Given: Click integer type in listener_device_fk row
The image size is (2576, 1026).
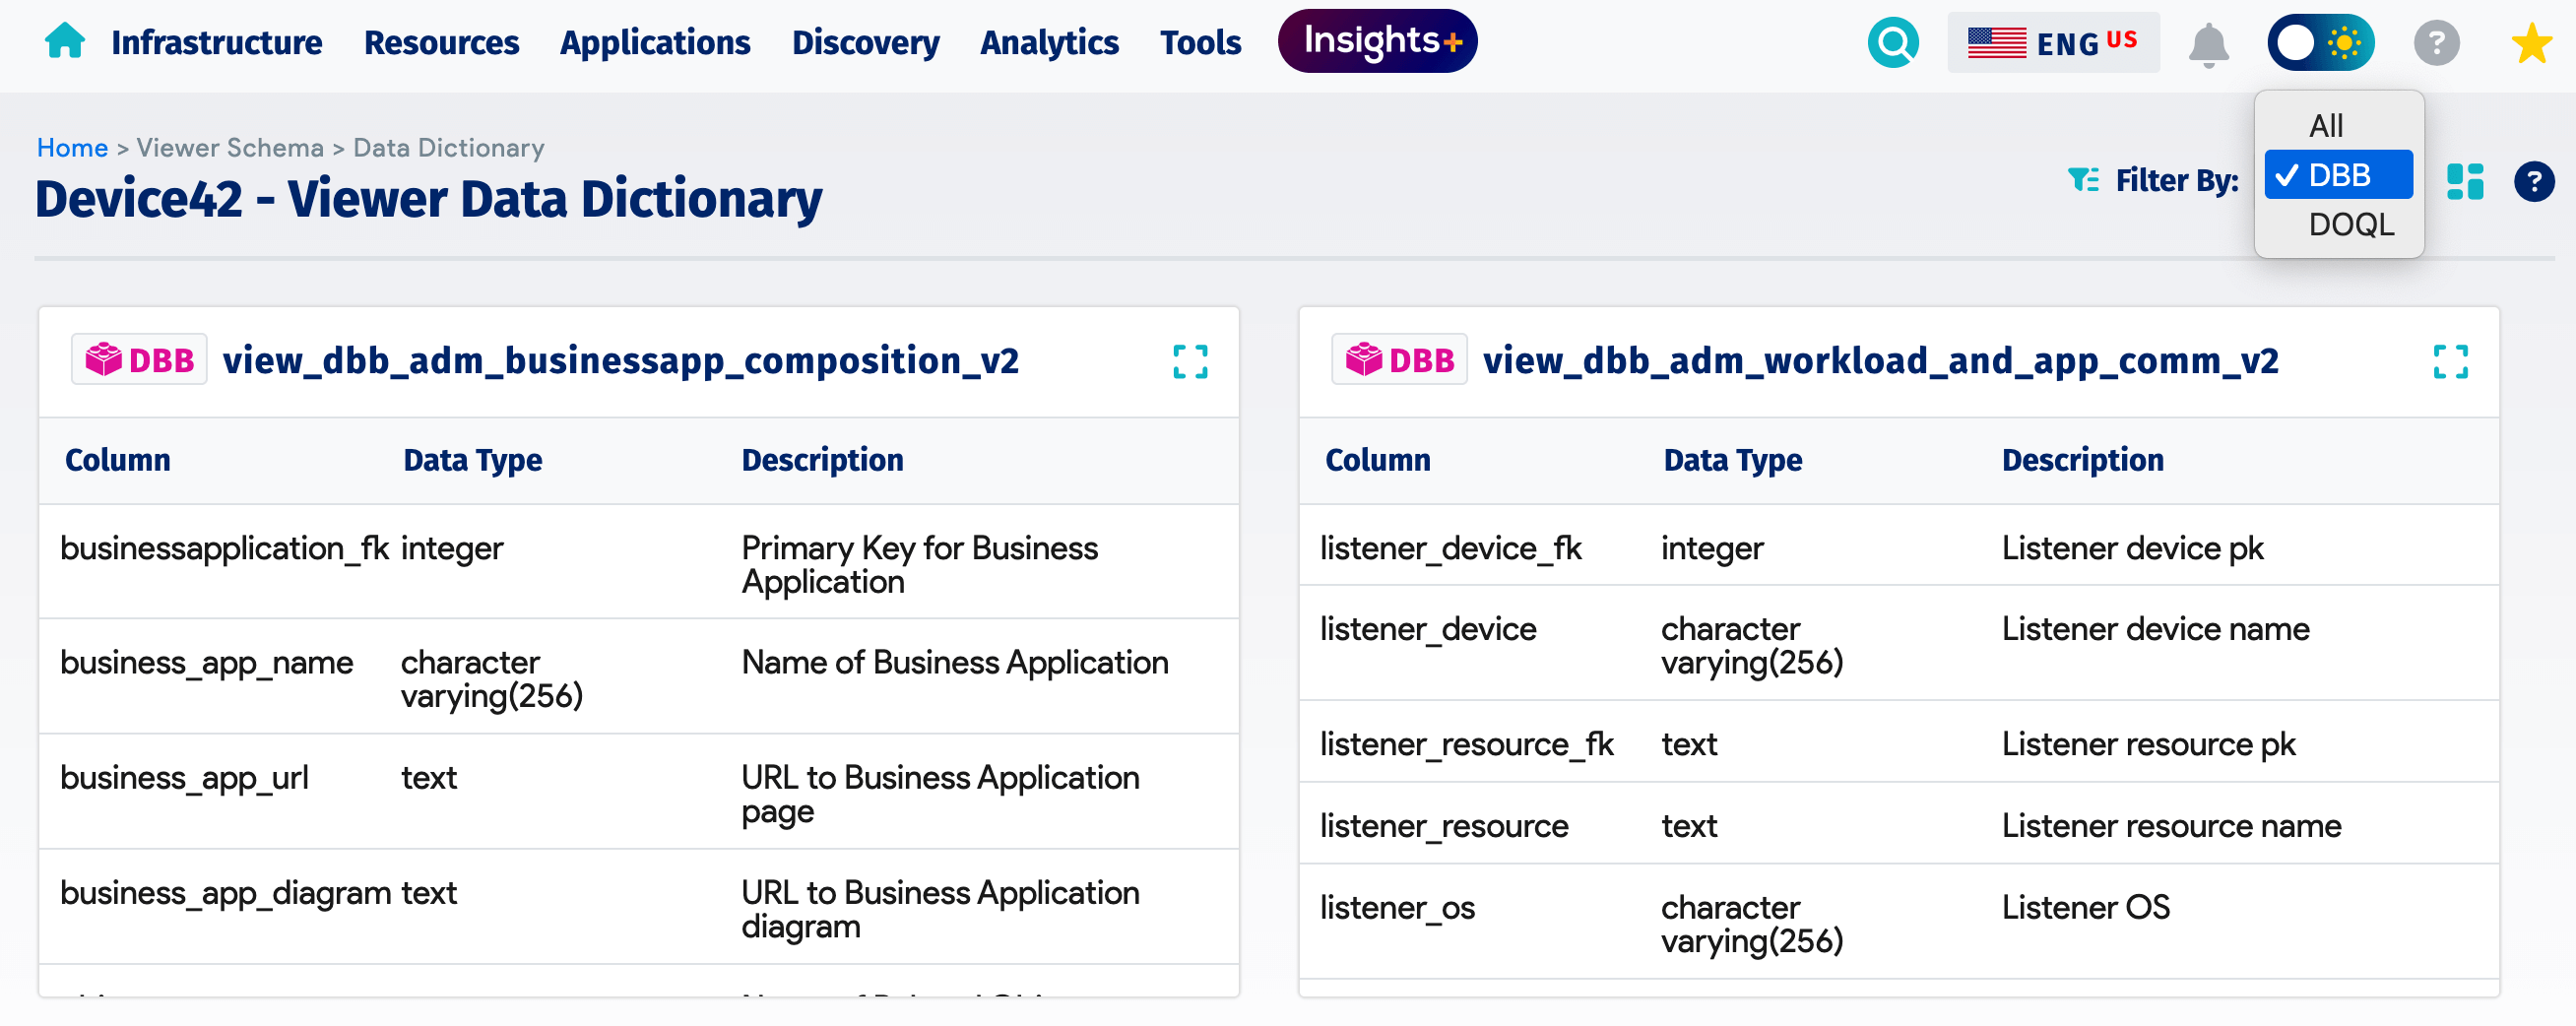Looking at the screenshot, I should (1712, 549).
